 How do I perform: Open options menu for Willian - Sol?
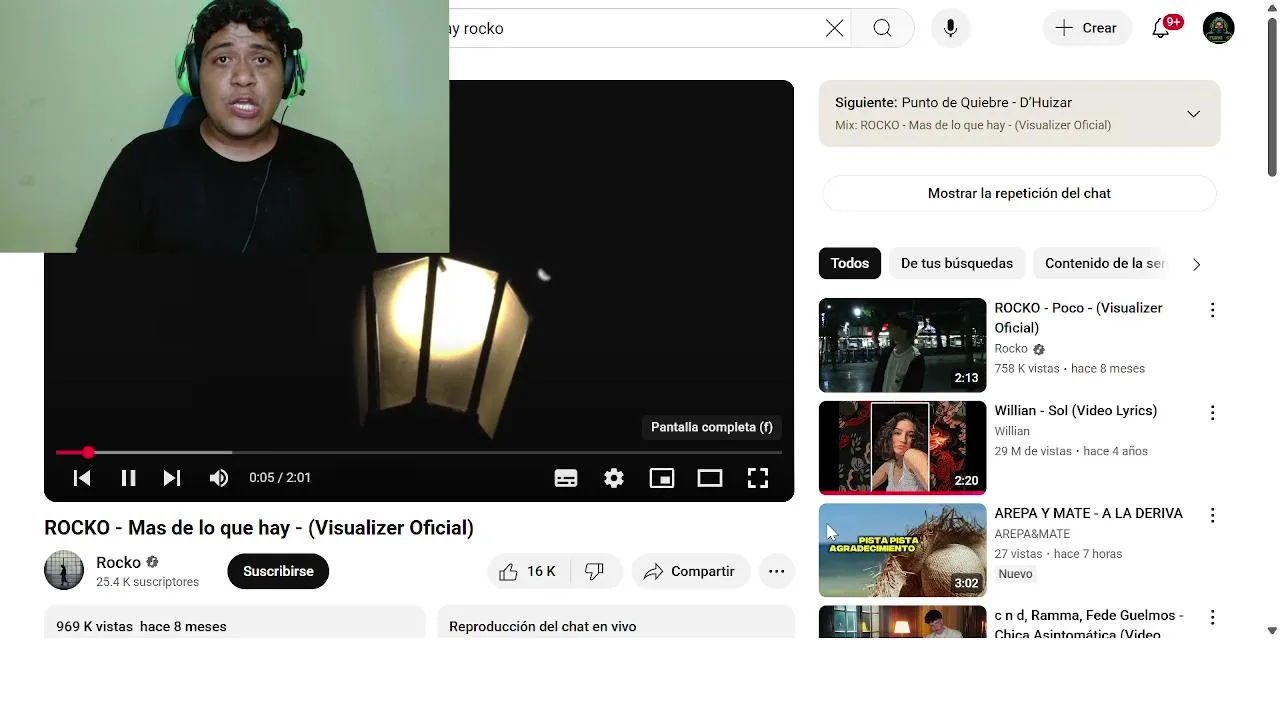pyautogui.click(x=1212, y=413)
